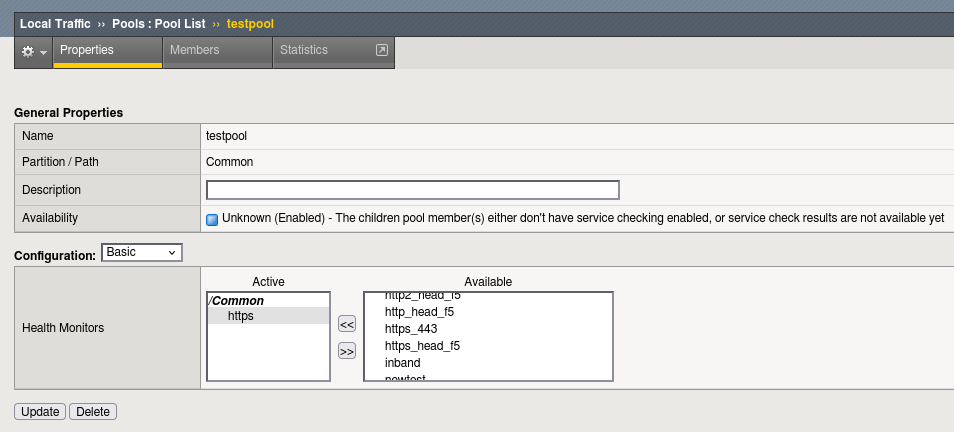Click Pools : Pool List breadcrumb
The width and height of the screenshot is (954, 432).
(158, 24)
